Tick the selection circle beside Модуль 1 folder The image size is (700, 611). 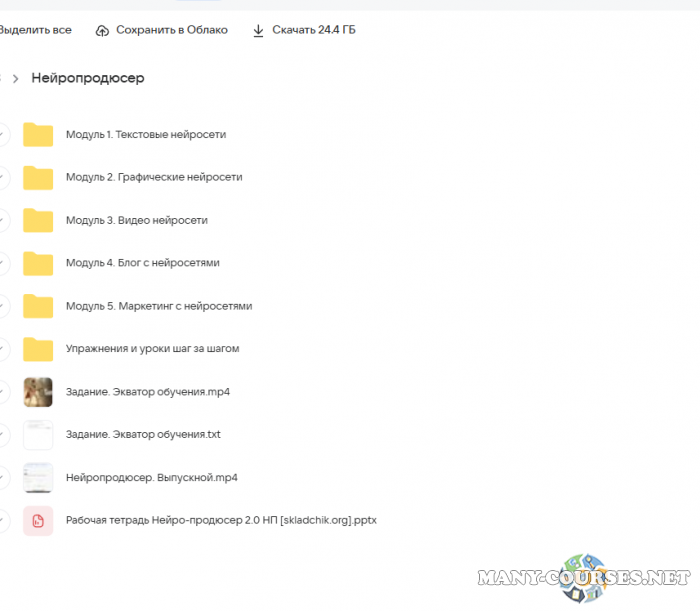click(x=3, y=134)
